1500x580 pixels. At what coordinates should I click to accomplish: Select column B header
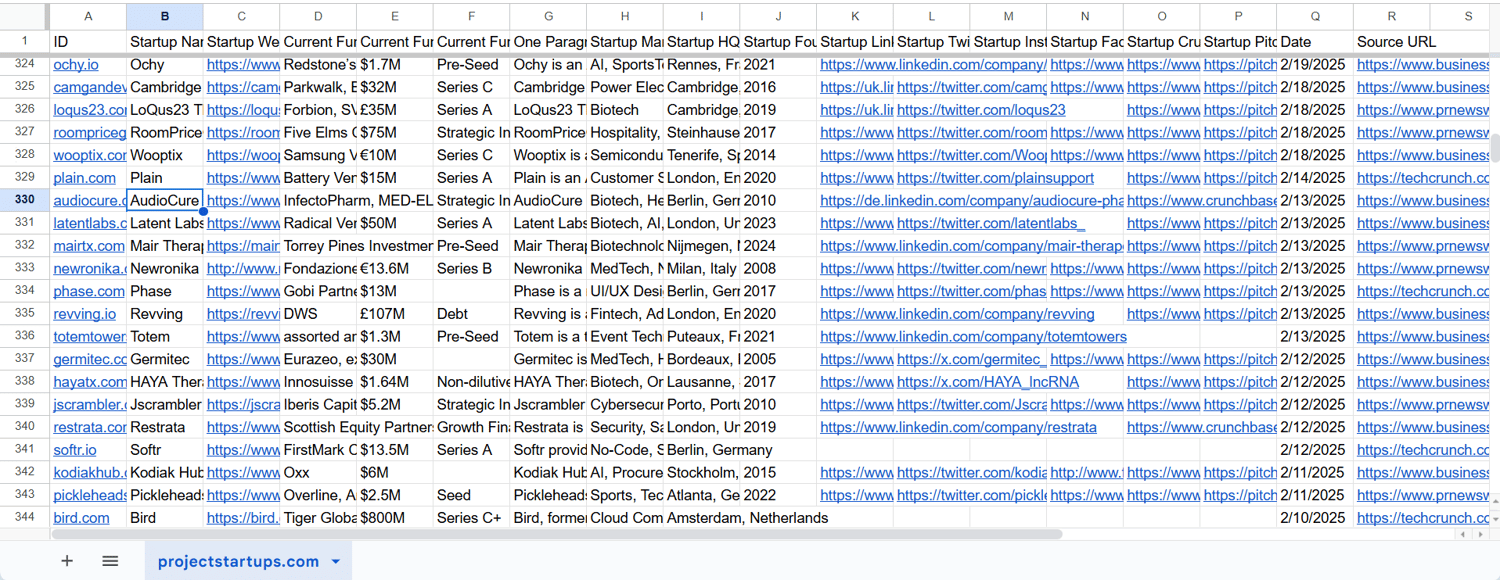click(165, 17)
